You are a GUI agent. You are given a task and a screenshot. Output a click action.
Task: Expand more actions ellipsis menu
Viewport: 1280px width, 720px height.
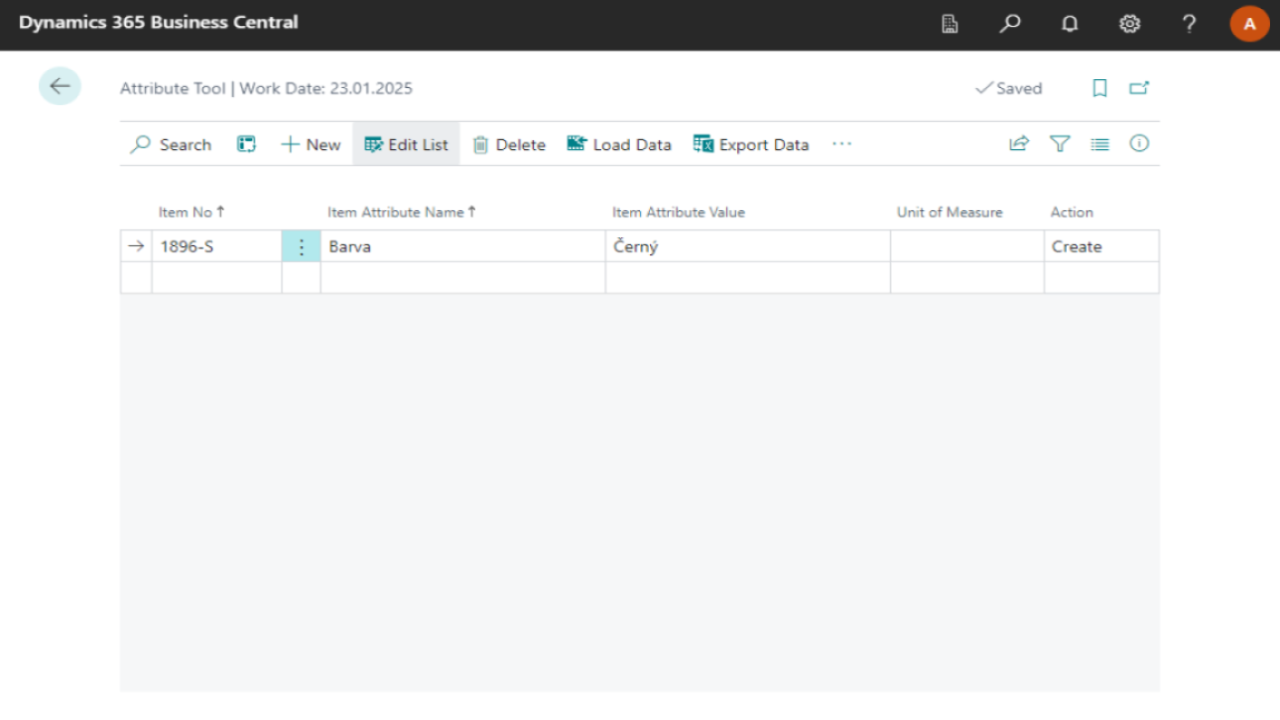(842, 144)
